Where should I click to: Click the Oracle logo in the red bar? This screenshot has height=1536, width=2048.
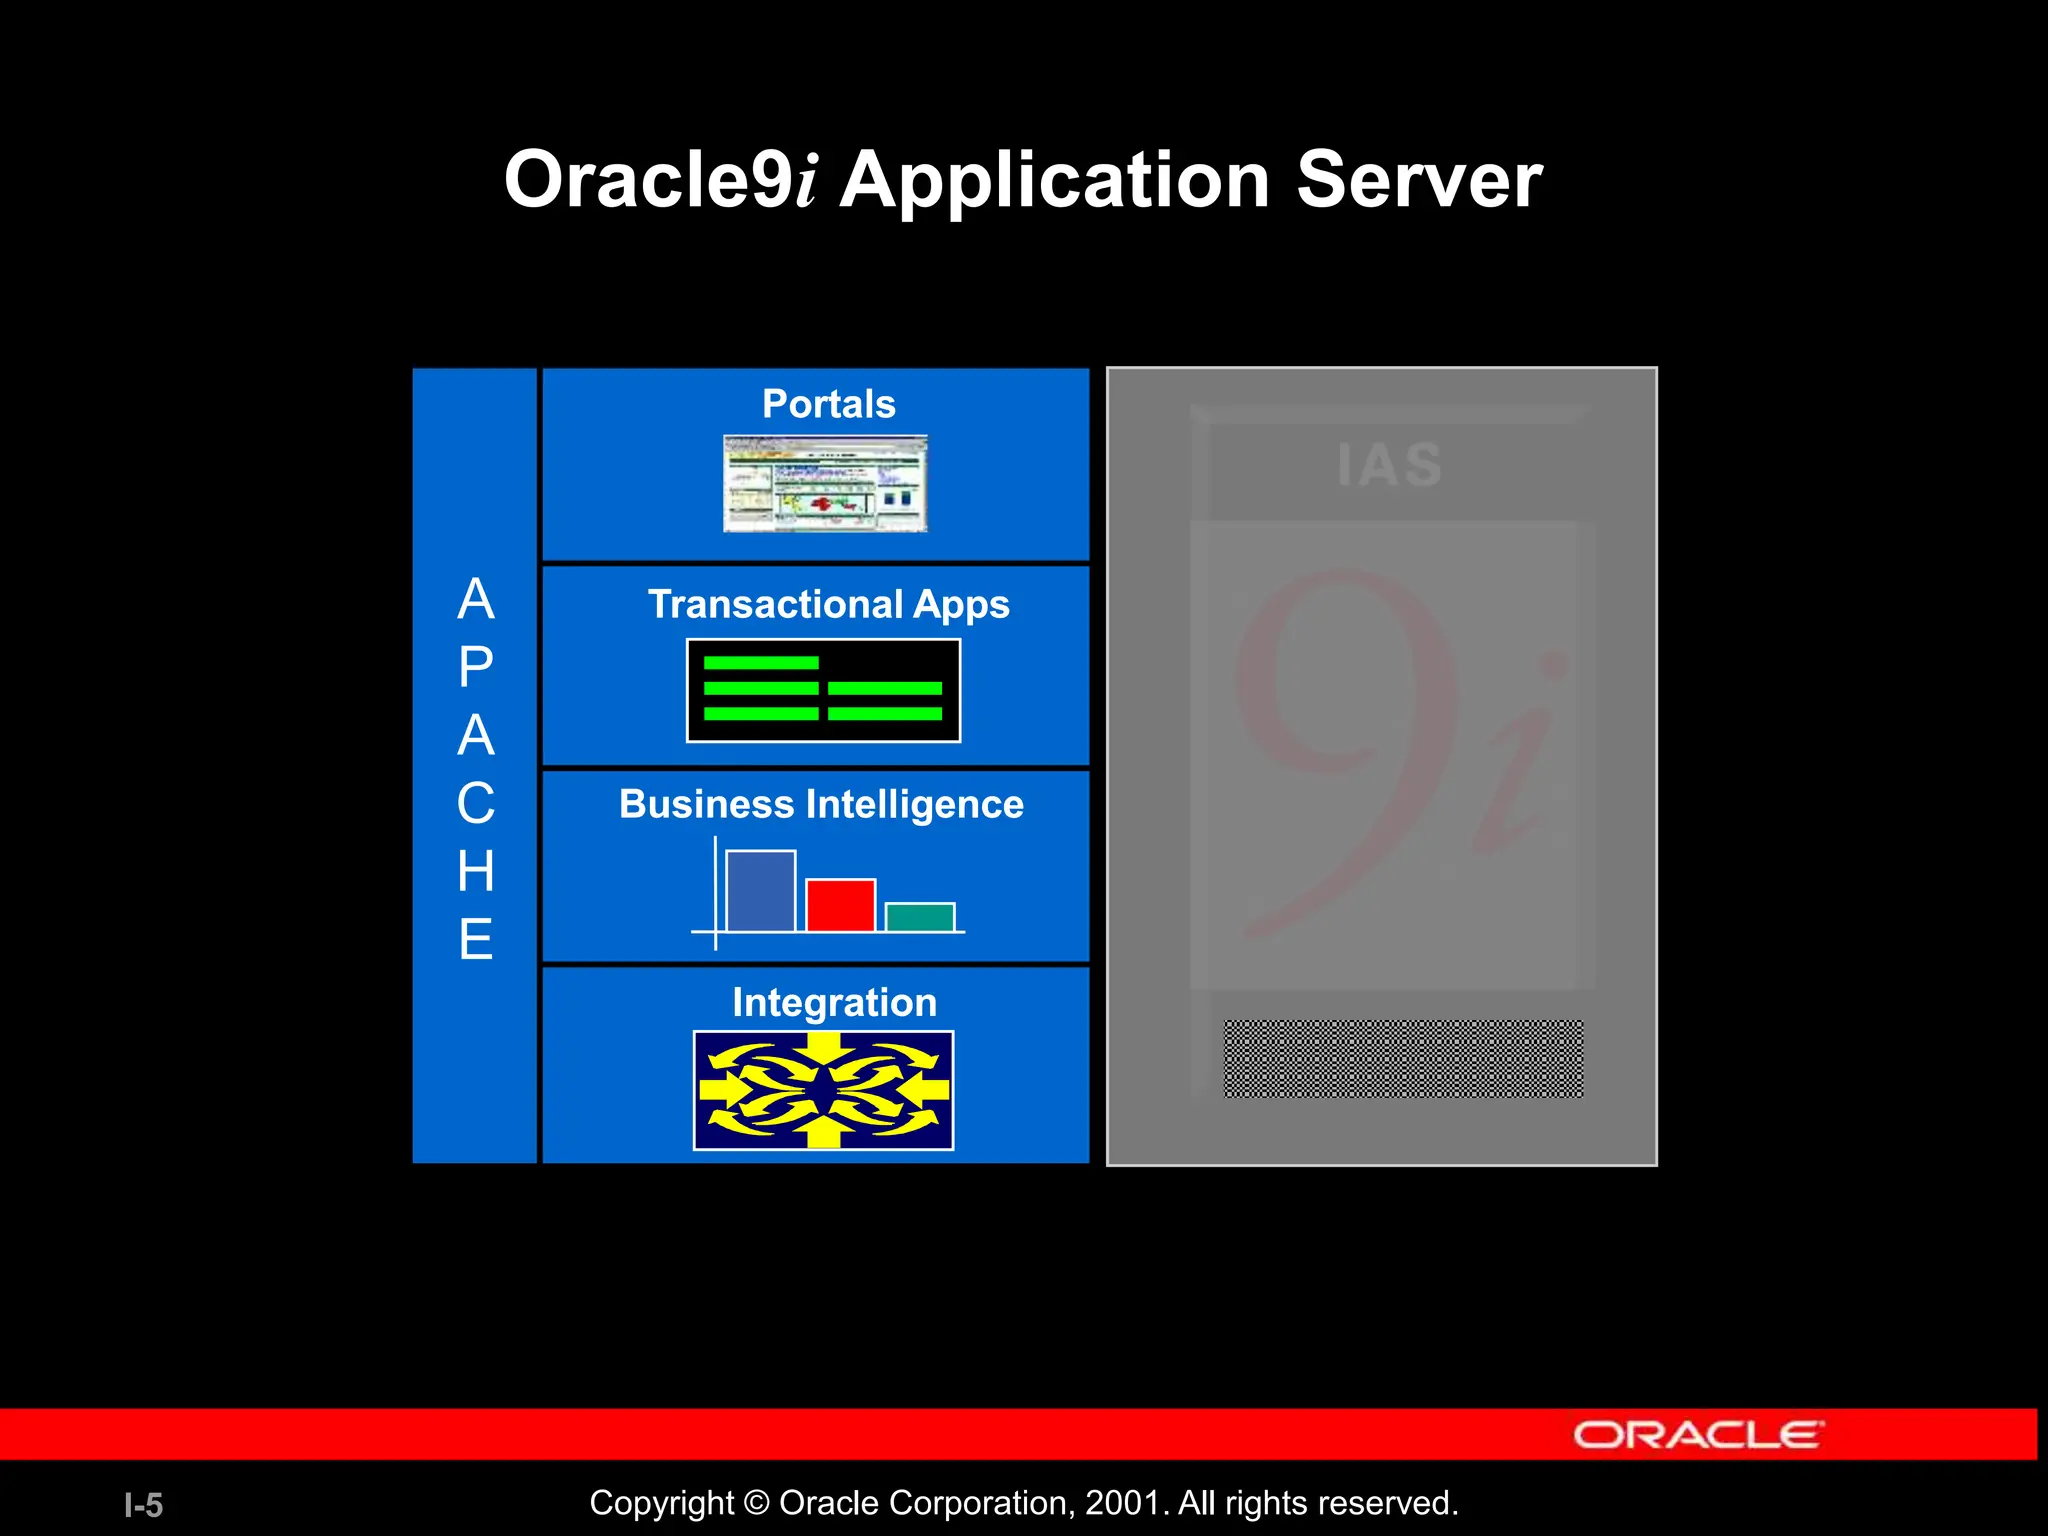[1699, 1435]
